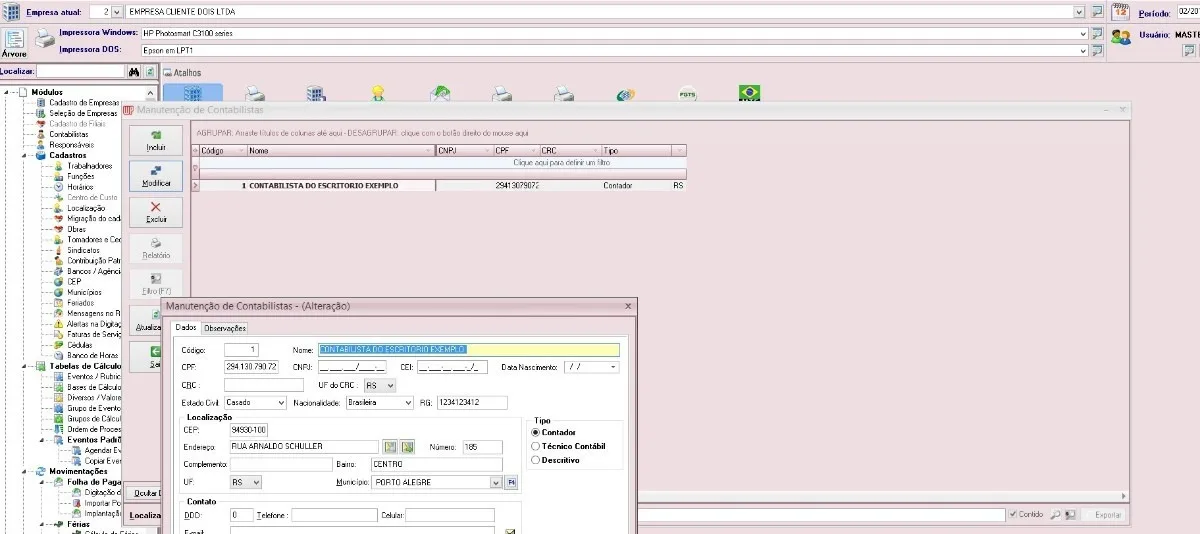Click the Brazil flag shortcut icon
Image resolution: width=1200 pixels, height=534 pixels.
point(748,93)
